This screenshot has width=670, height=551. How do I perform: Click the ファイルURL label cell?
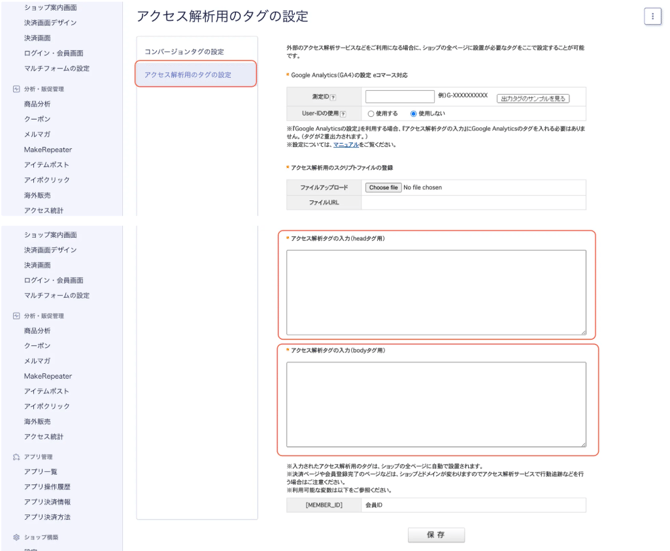coord(324,202)
